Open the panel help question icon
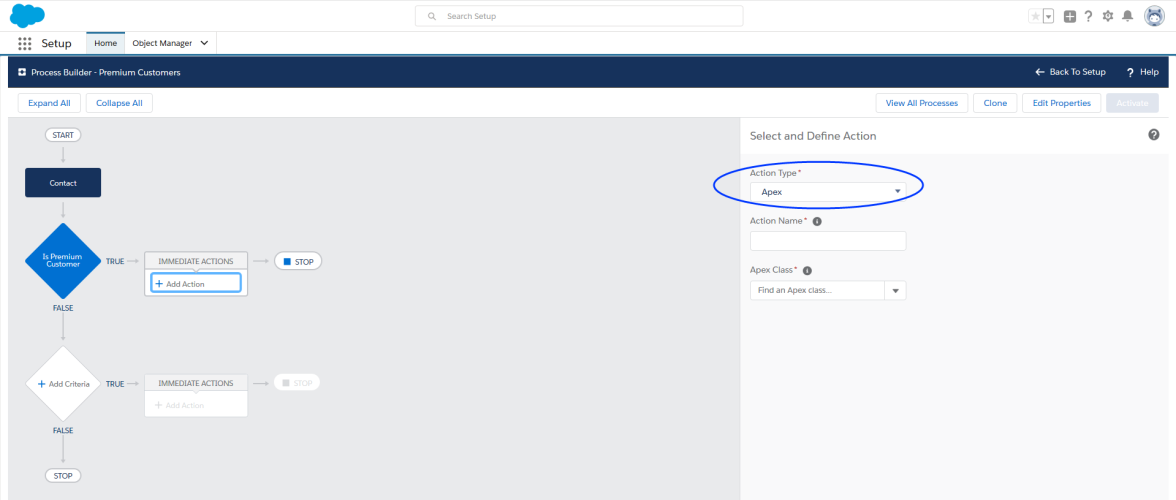 tap(1154, 135)
